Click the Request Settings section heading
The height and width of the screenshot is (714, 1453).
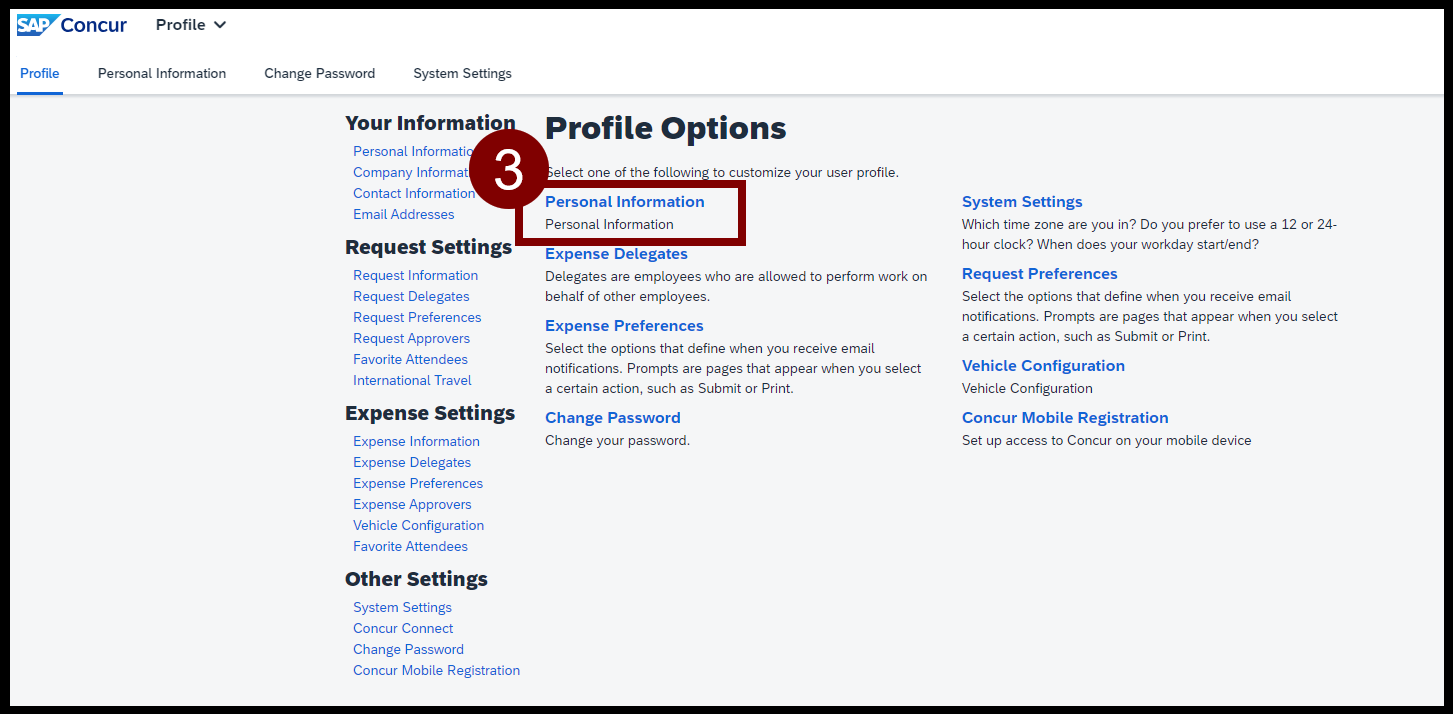pos(428,247)
